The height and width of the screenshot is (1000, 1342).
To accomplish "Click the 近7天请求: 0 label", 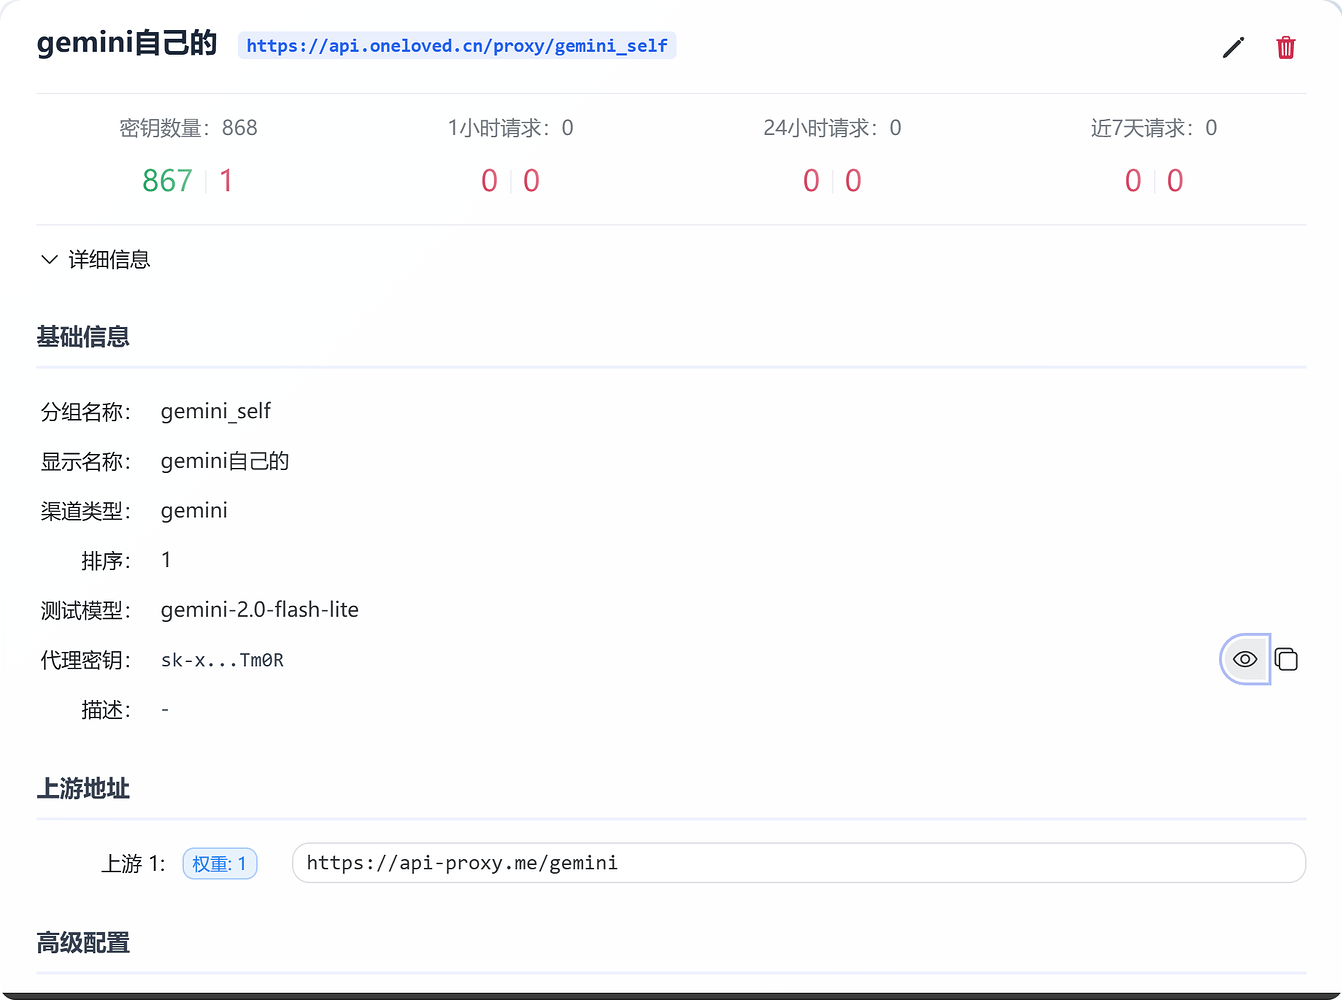I will [x=1154, y=128].
